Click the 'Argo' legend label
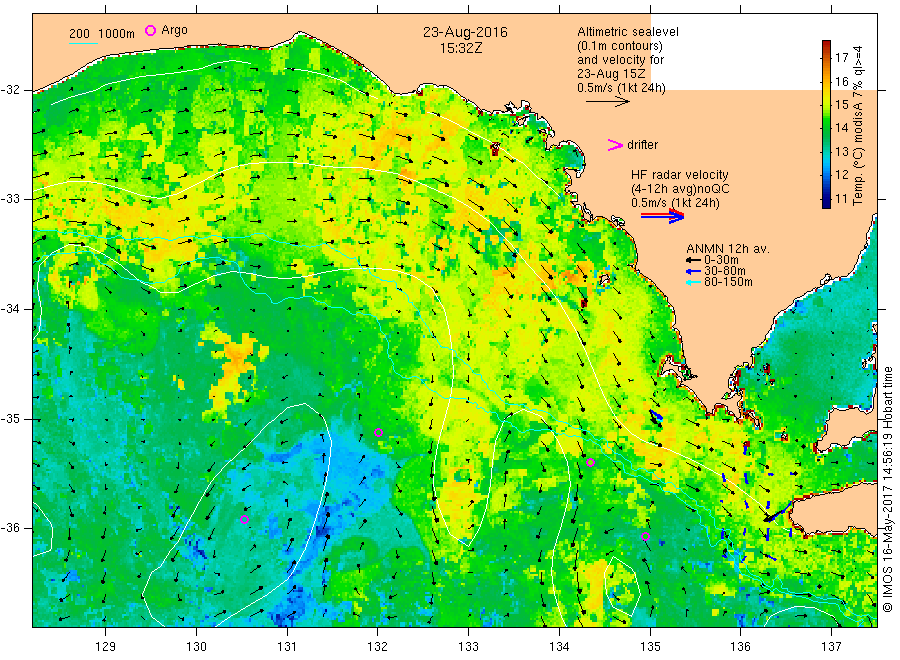 [x=174, y=30]
